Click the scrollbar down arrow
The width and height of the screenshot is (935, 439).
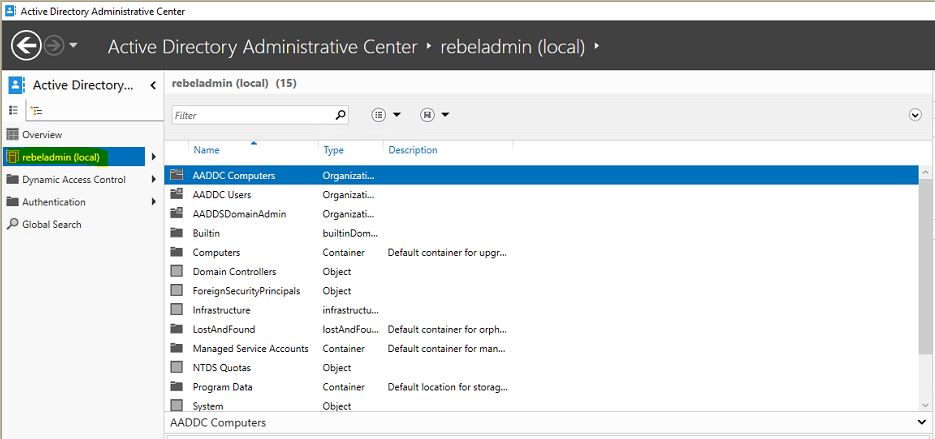pyautogui.click(x=926, y=404)
